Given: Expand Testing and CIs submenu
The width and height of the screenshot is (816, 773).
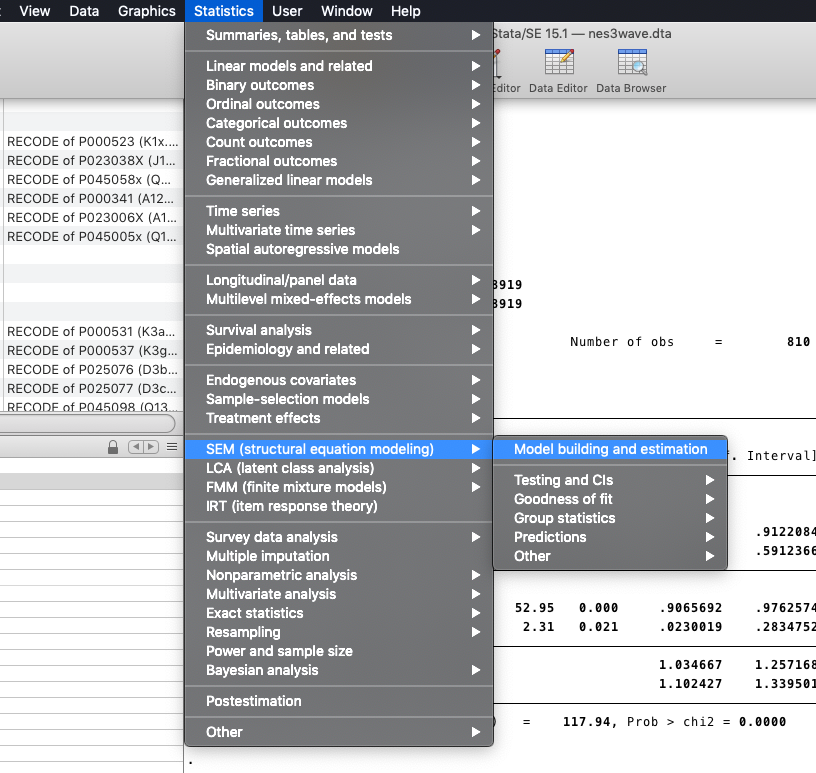Looking at the screenshot, I should pos(610,480).
